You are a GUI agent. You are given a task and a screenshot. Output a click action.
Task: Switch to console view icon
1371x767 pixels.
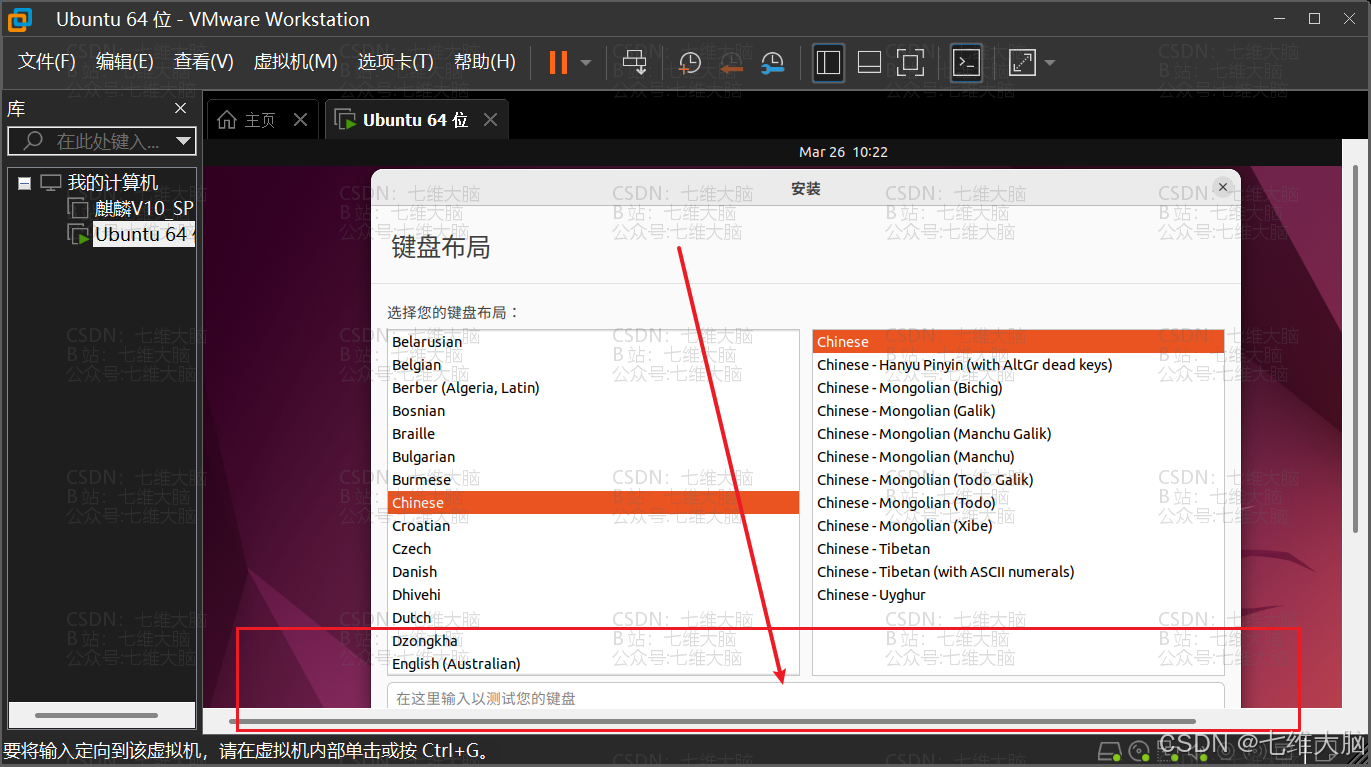(966, 62)
